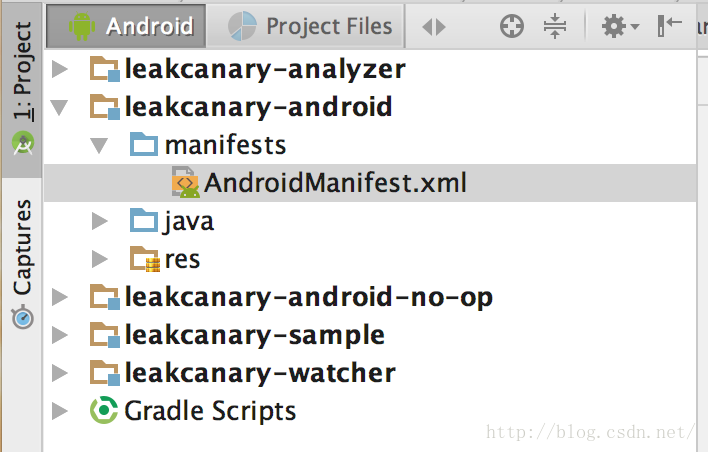Screen dimensions: 708x452
Task: Hide the project panel with the hide icon
Action: click(669, 27)
